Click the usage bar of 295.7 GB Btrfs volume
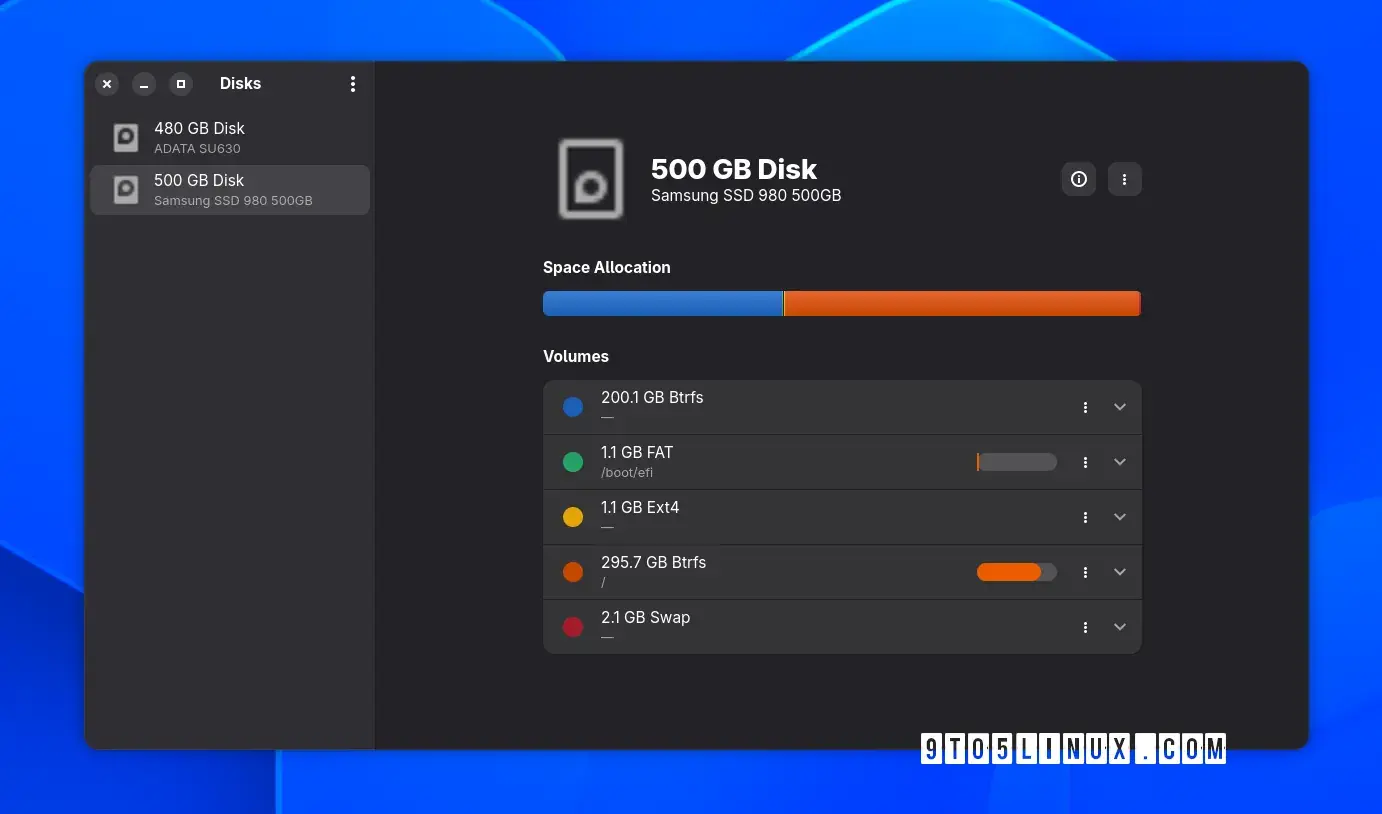 tap(1017, 572)
